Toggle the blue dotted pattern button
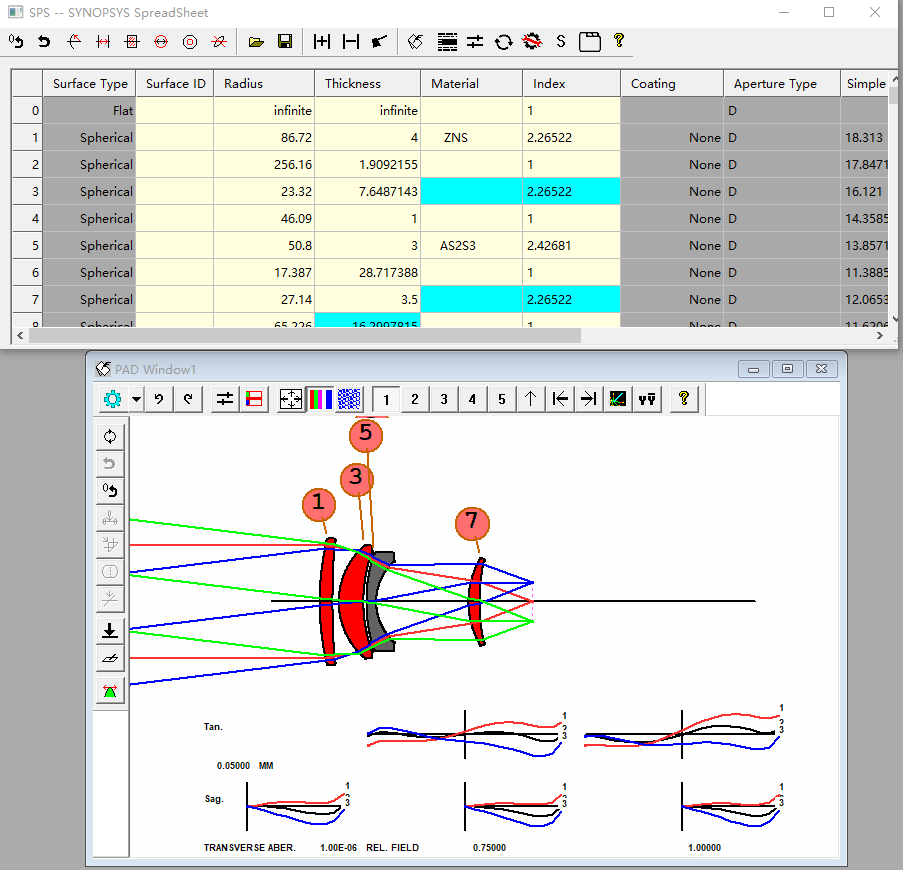 pos(349,399)
